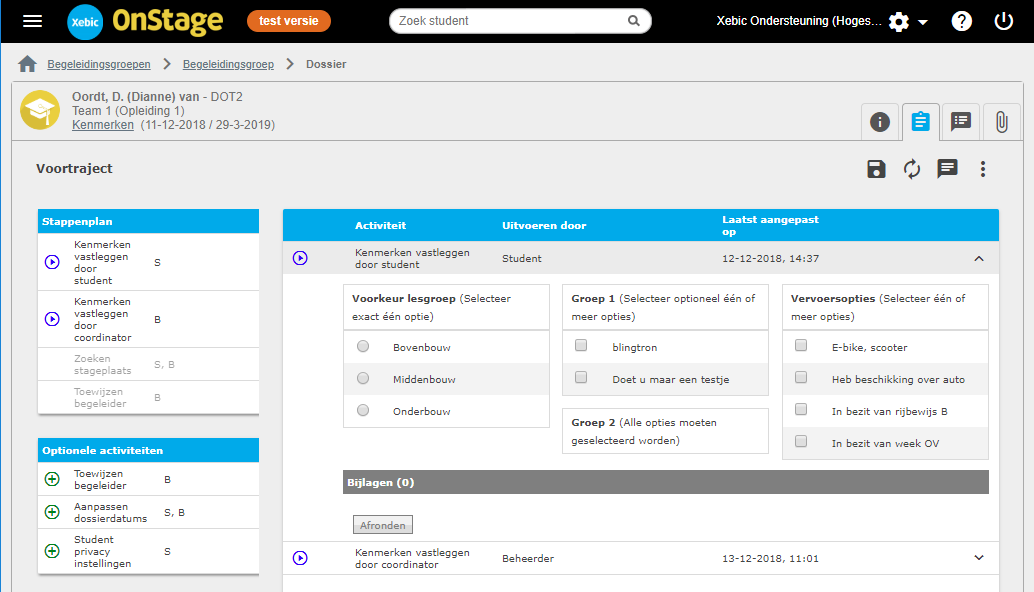The width and height of the screenshot is (1034, 592).
Task: Check Doet u maar een testje
Action: point(581,377)
